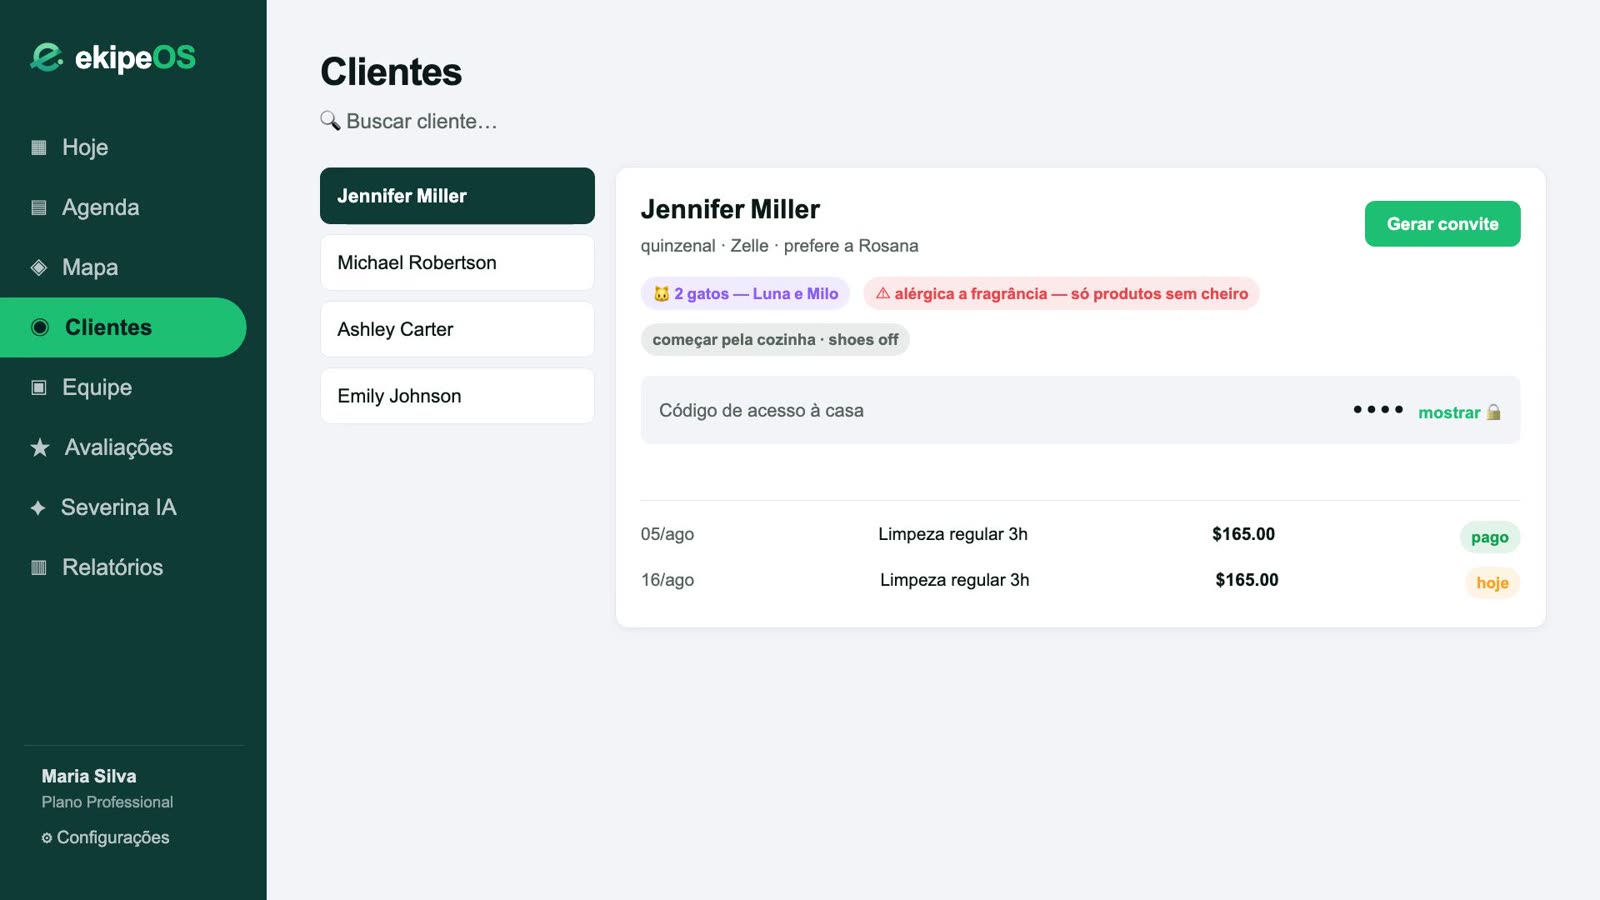Click the ekipeOS logo icon
Image resolution: width=1600 pixels, height=900 pixels.
(46, 57)
